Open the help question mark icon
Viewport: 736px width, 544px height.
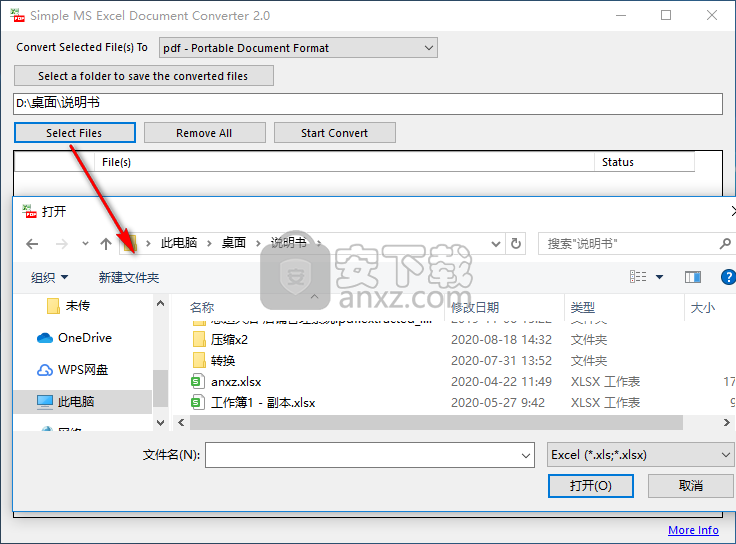pos(728,277)
